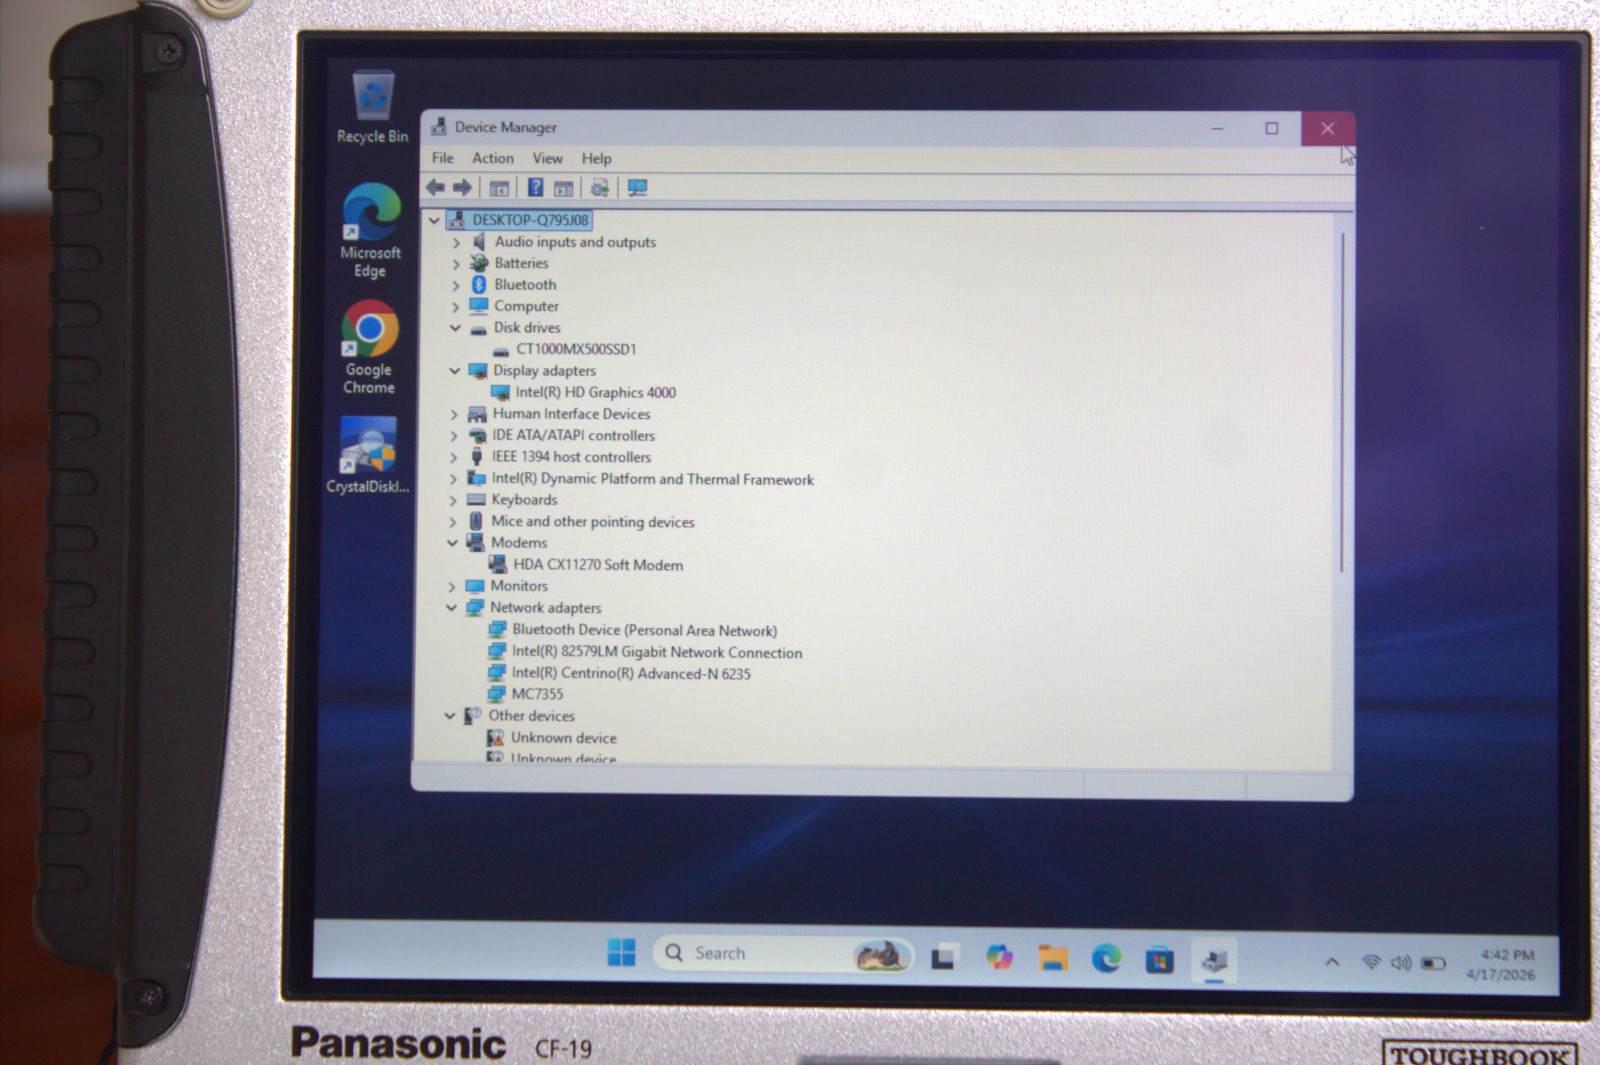The width and height of the screenshot is (1600, 1065).
Task: Open Help via the blue question mark icon
Action: (x=535, y=188)
